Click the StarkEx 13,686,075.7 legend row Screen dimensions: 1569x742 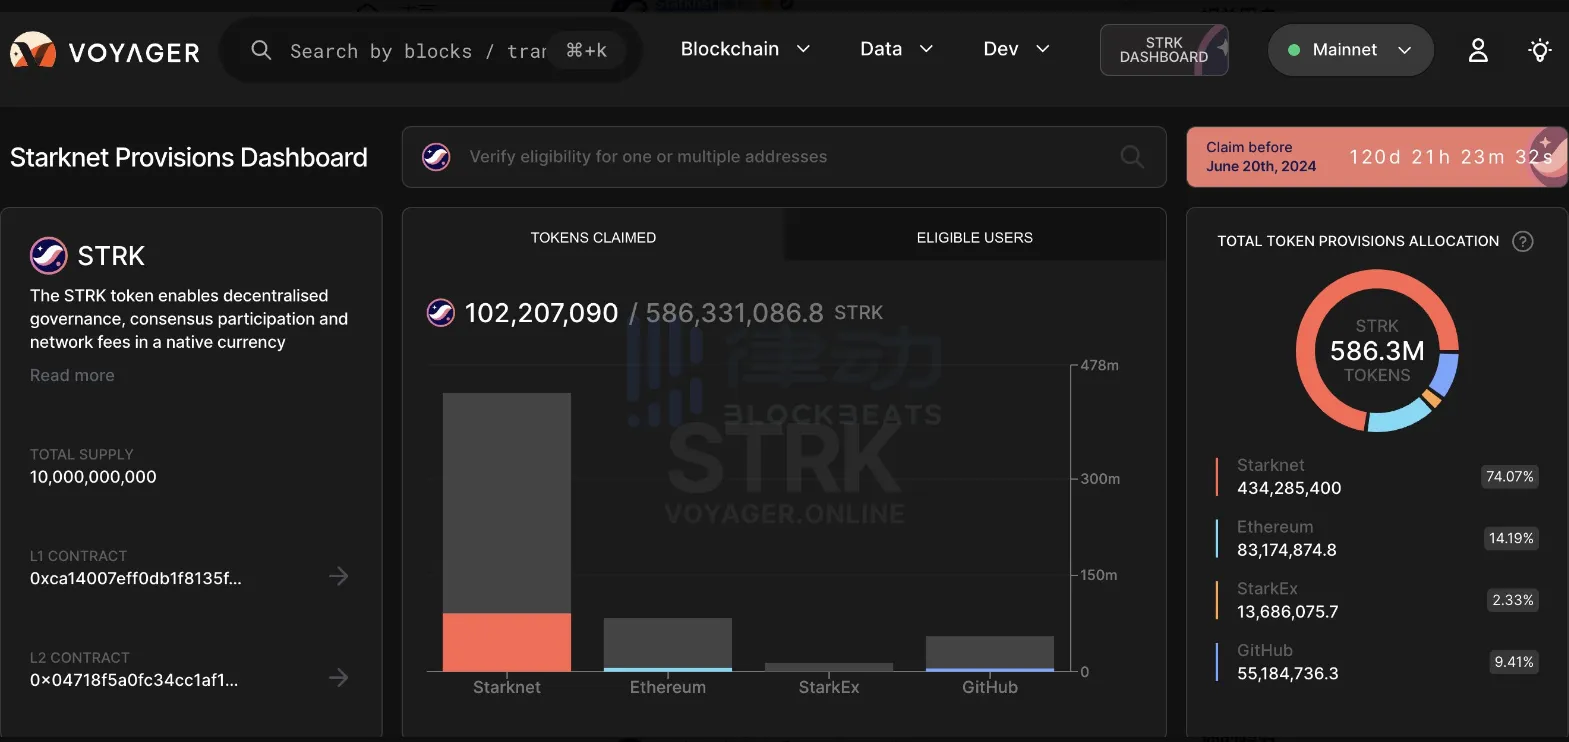(x=1377, y=601)
